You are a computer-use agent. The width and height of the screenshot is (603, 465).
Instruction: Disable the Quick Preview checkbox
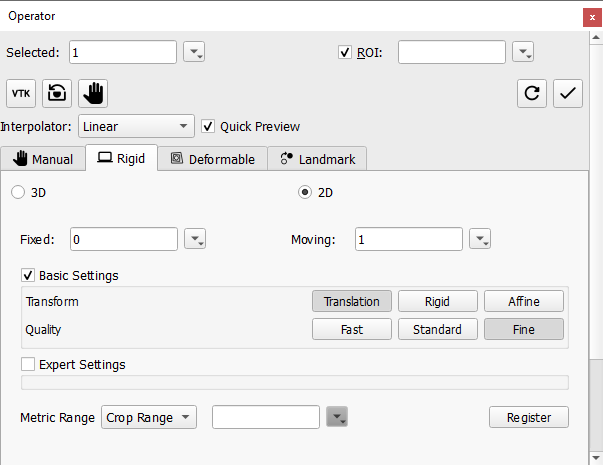click(x=208, y=127)
